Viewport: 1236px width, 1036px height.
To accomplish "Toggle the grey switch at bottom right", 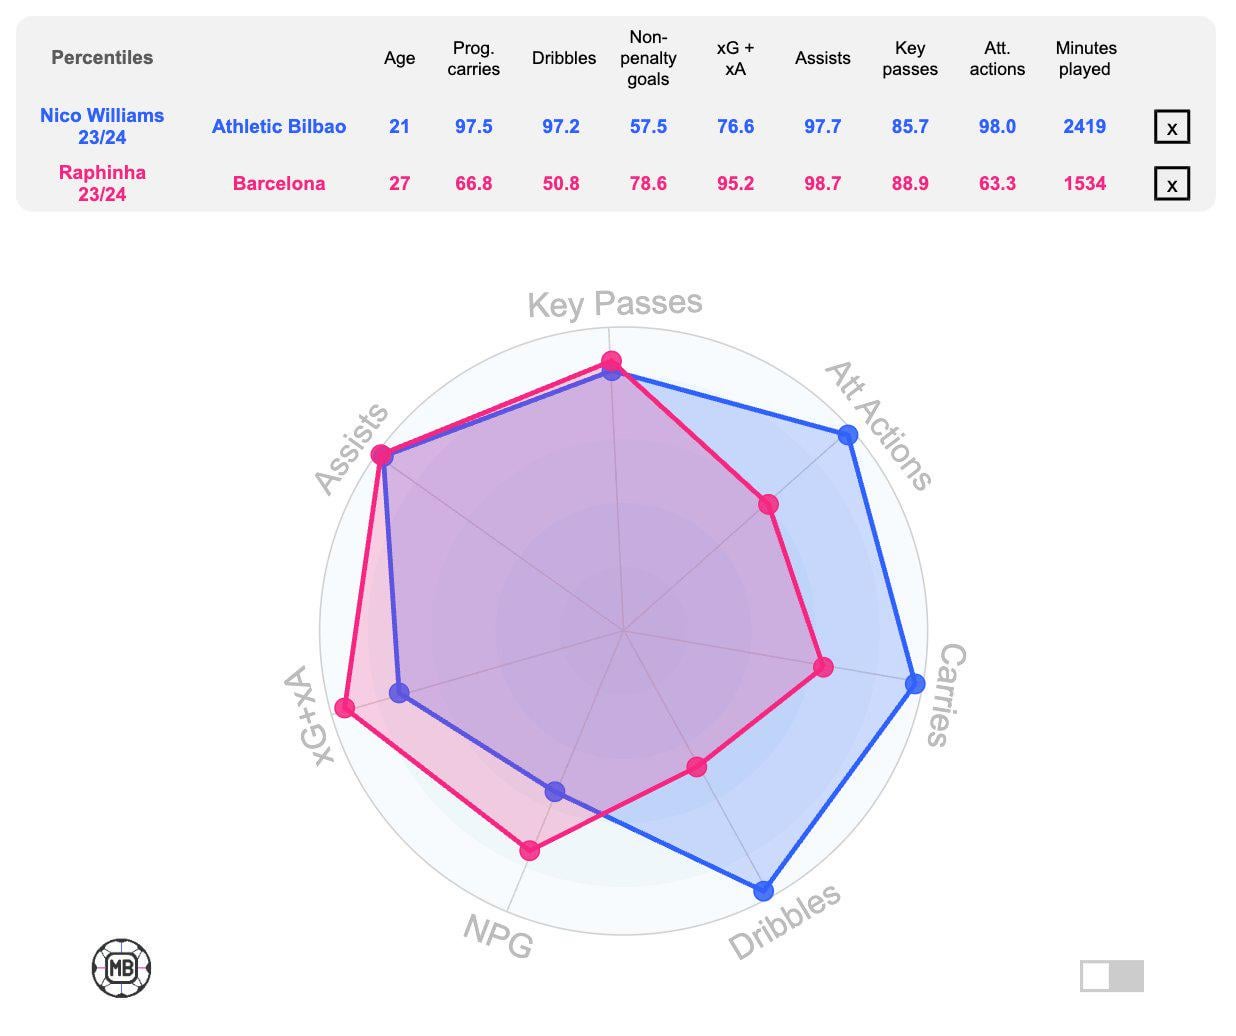I will pyautogui.click(x=1111, y=976).
